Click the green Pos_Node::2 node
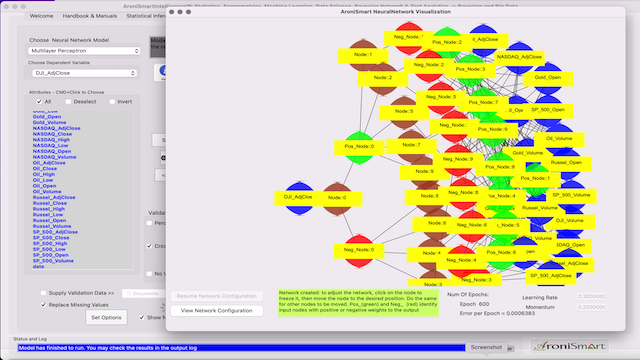The width and height of the screenshot is (640, 360). pyautogui.click(x=447, y=42)
